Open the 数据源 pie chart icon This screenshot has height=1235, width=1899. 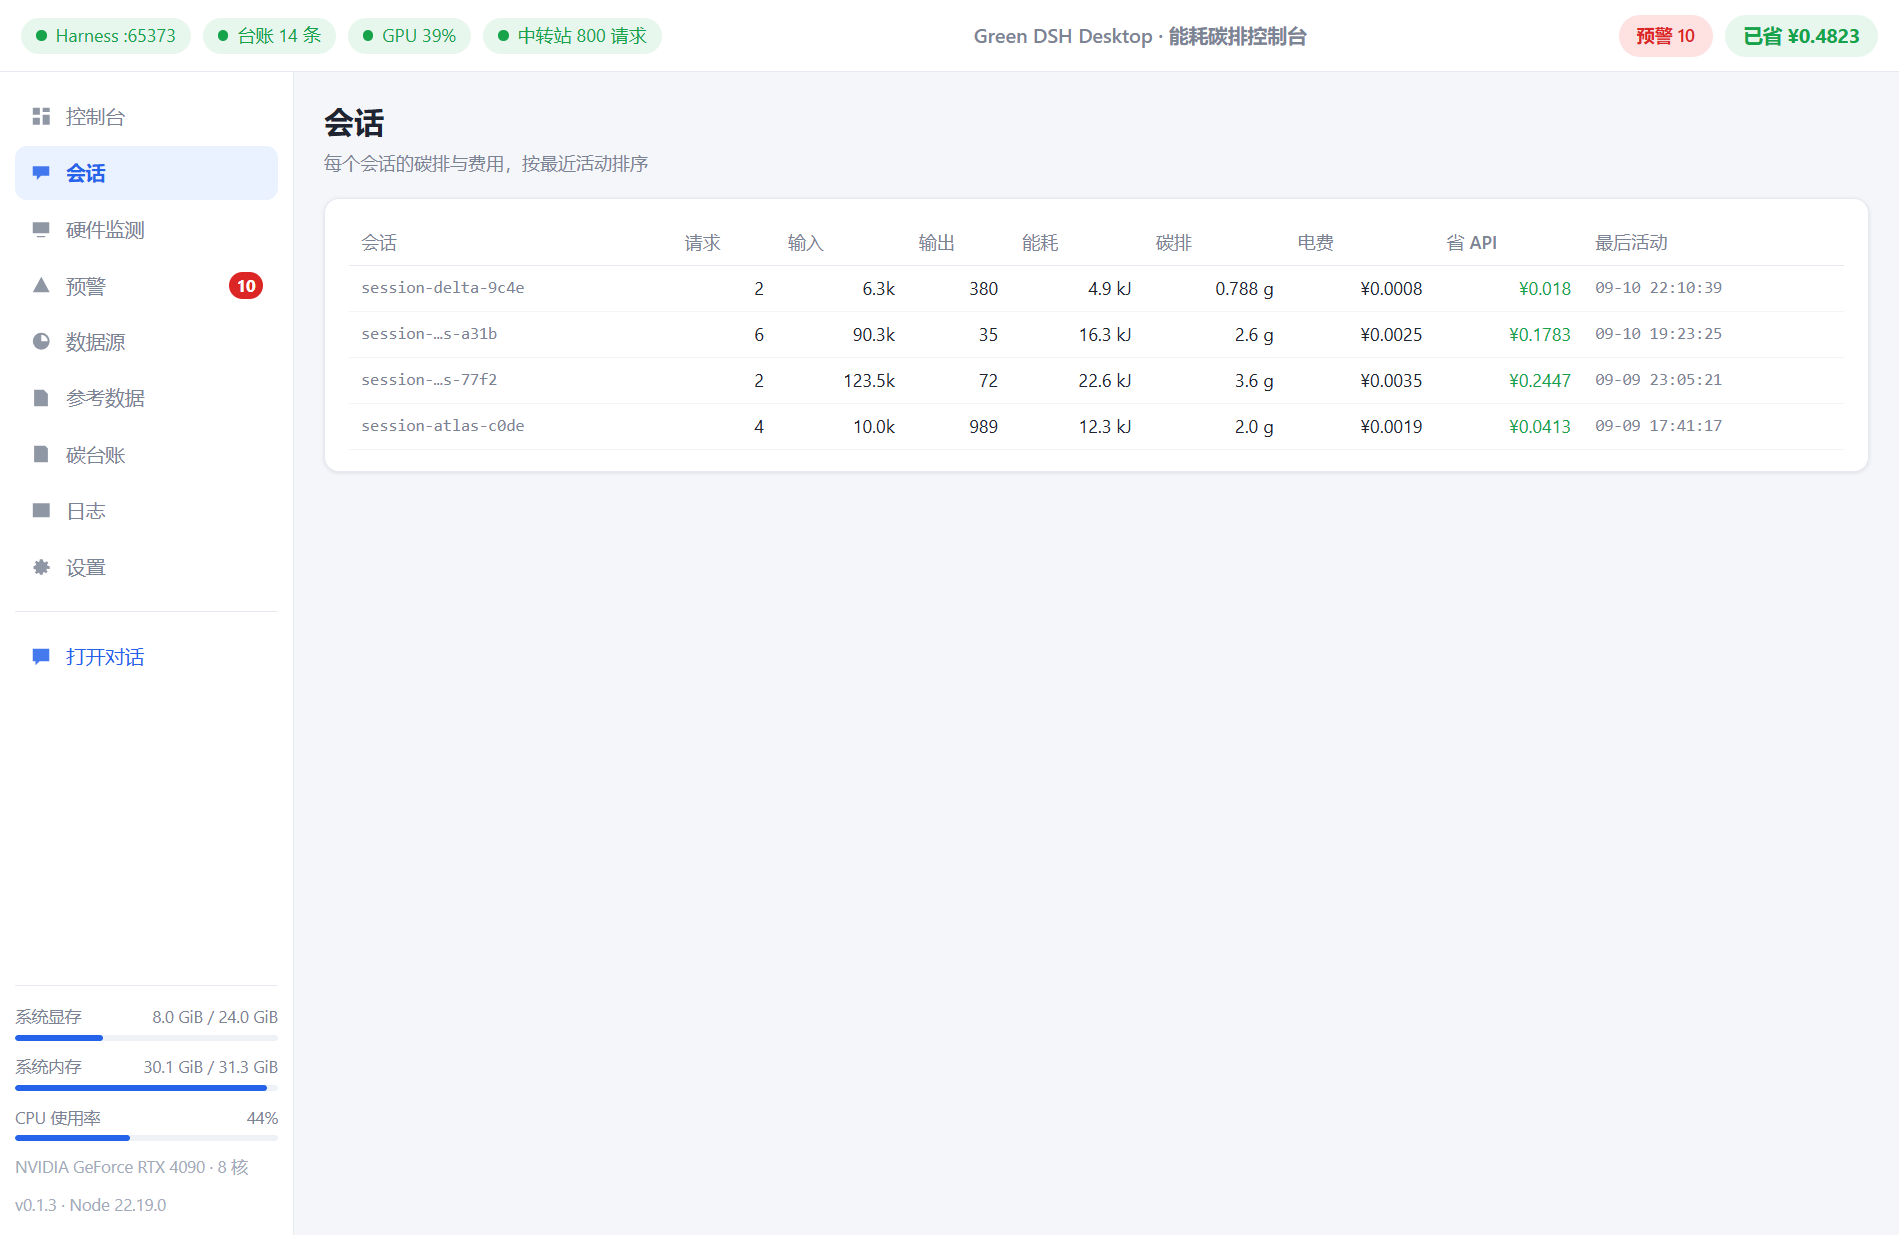41,342
